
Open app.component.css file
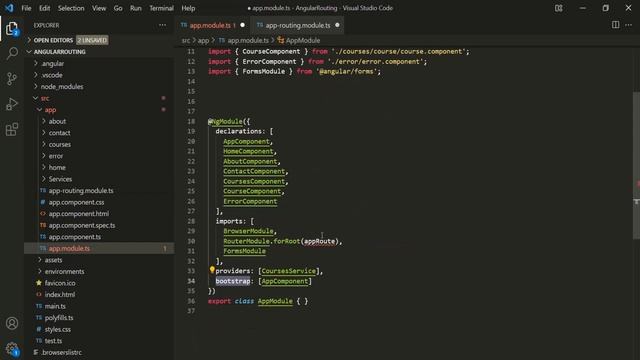point(76,202)
